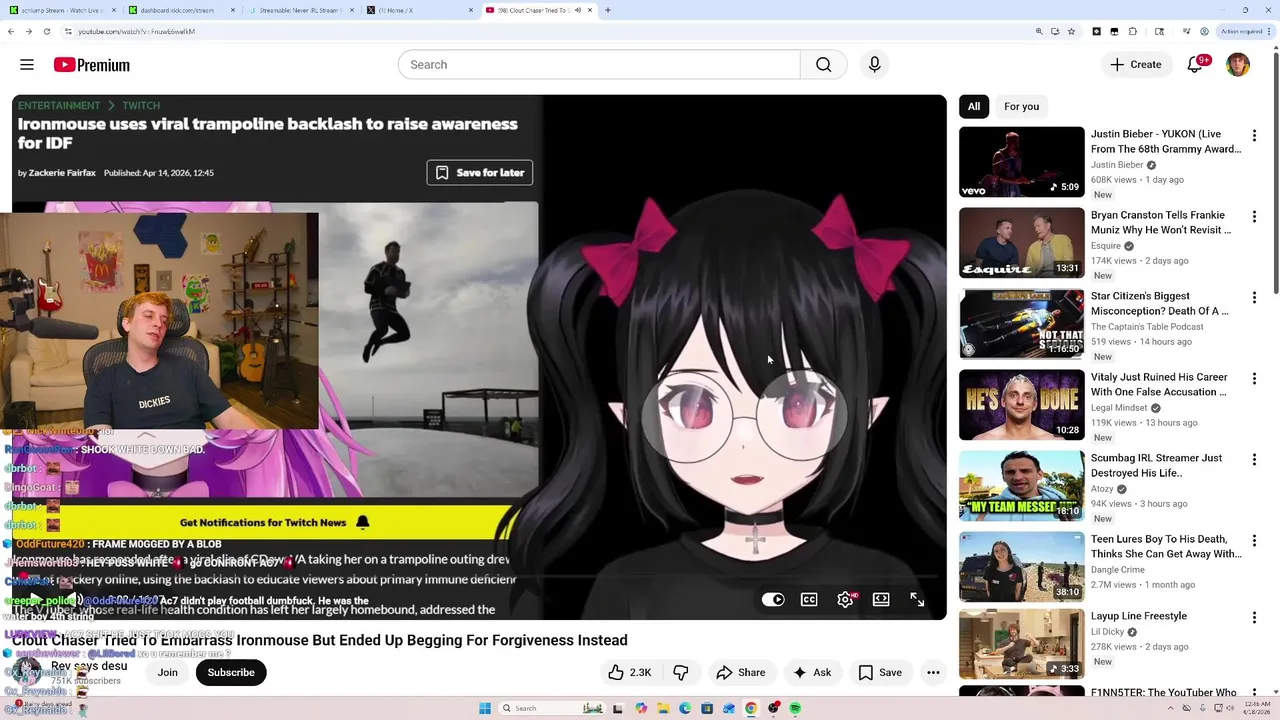1280x720 pixels.
Task: Open the Star Citizen podcast thumbnail
Action: (1021, 323)
